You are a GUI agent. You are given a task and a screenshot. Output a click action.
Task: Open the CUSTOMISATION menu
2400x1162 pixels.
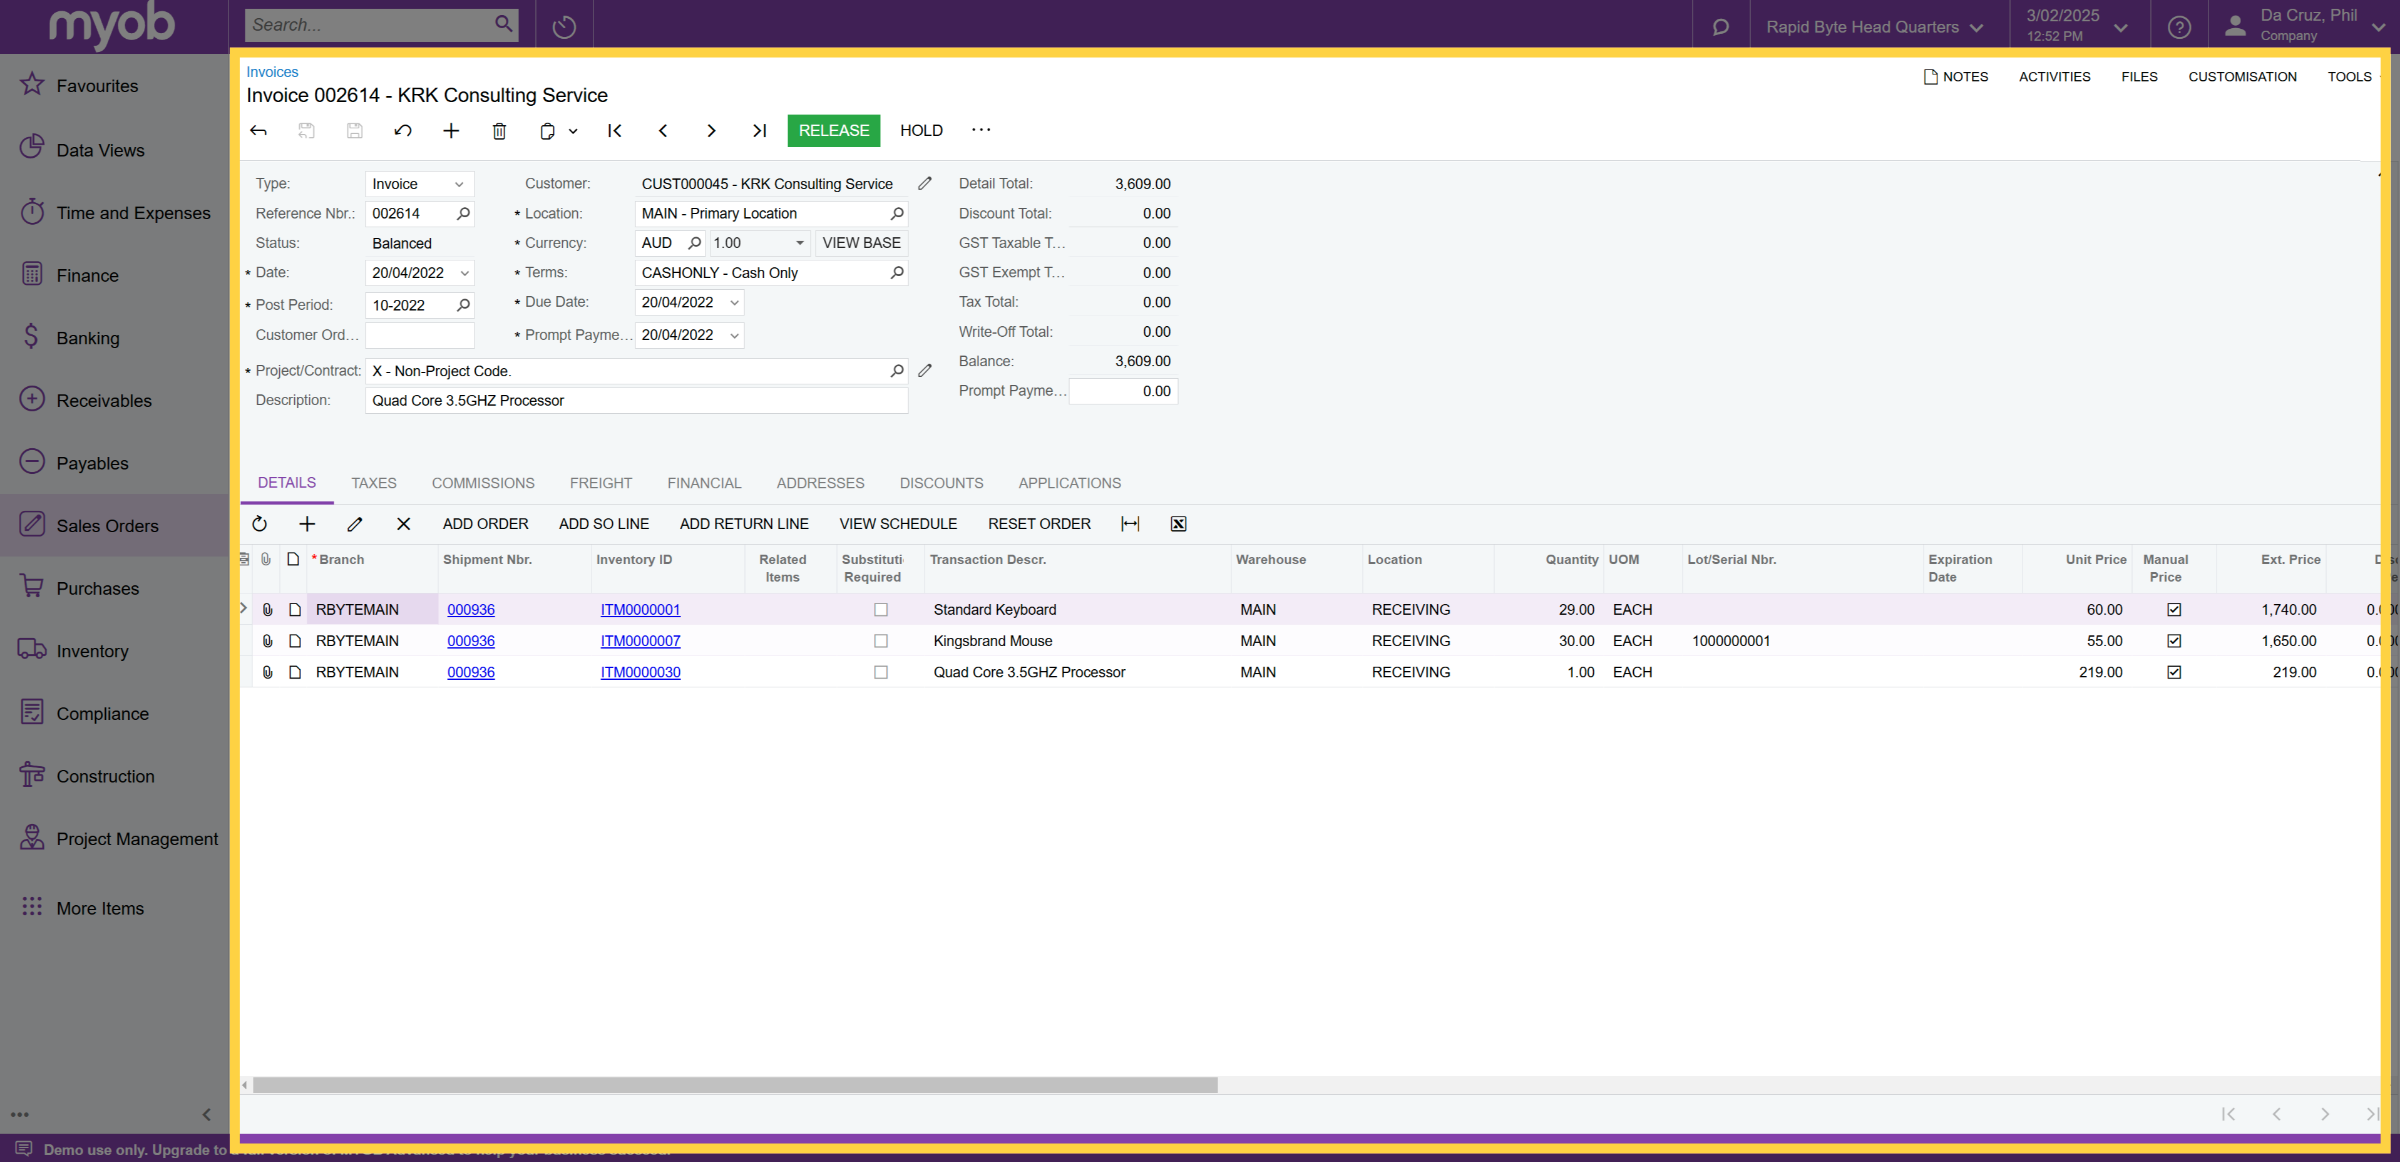coord(2242,77)
